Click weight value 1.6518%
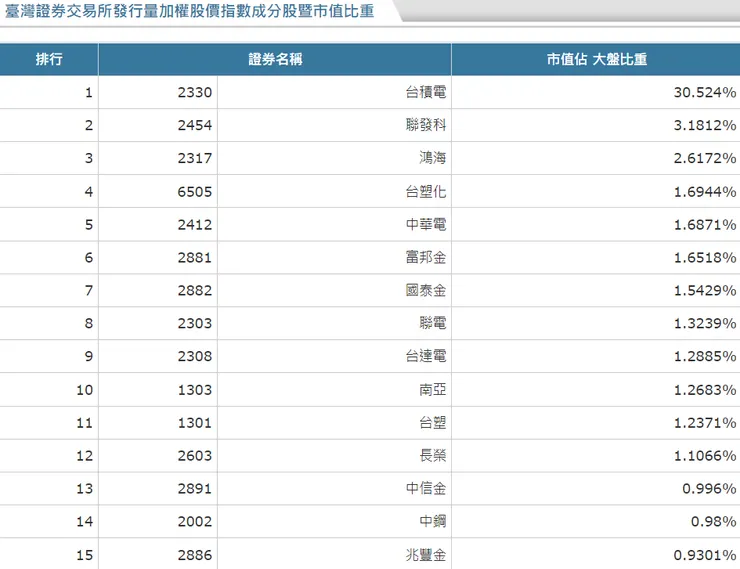 [x=705, y=258]
